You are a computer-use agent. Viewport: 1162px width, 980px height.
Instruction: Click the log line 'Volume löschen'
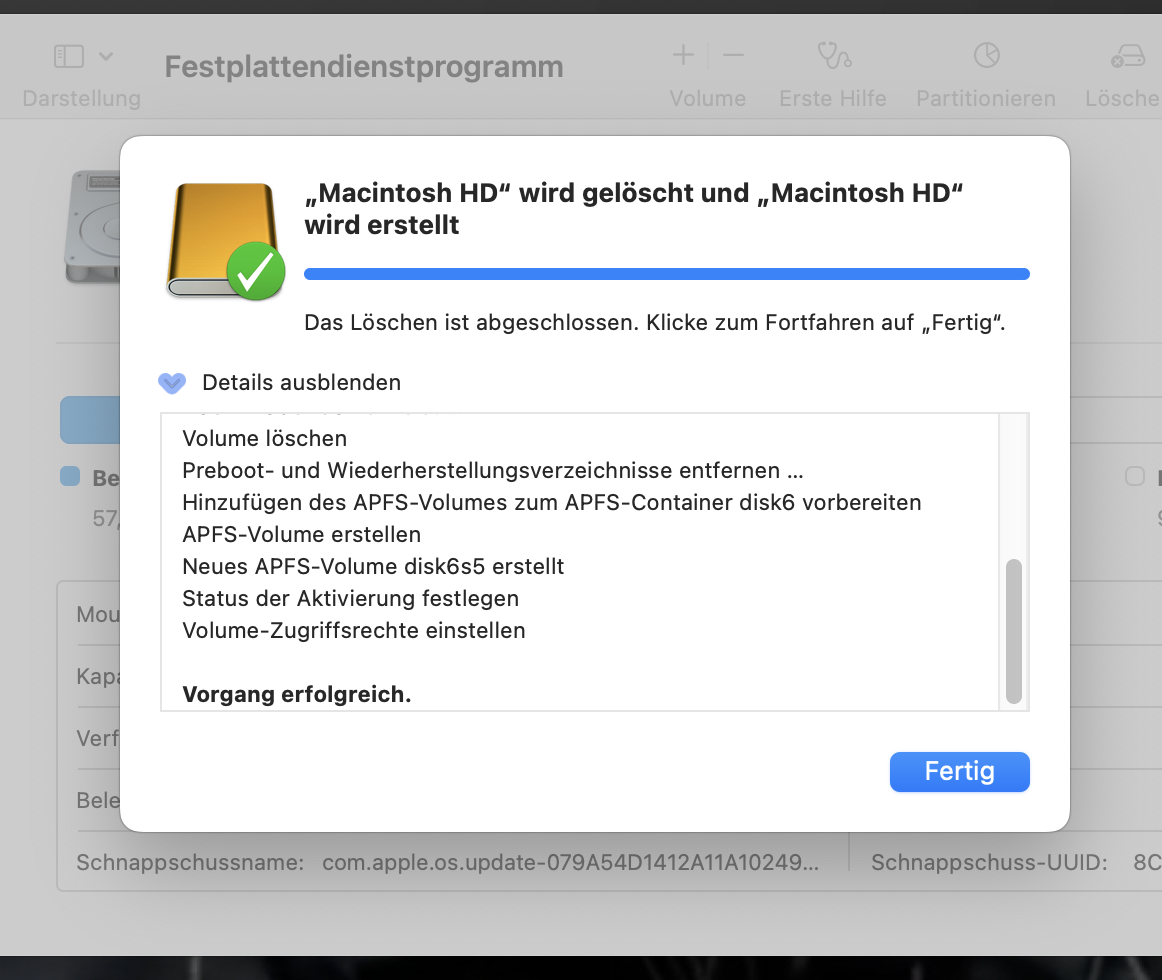(x=265, y=439)
